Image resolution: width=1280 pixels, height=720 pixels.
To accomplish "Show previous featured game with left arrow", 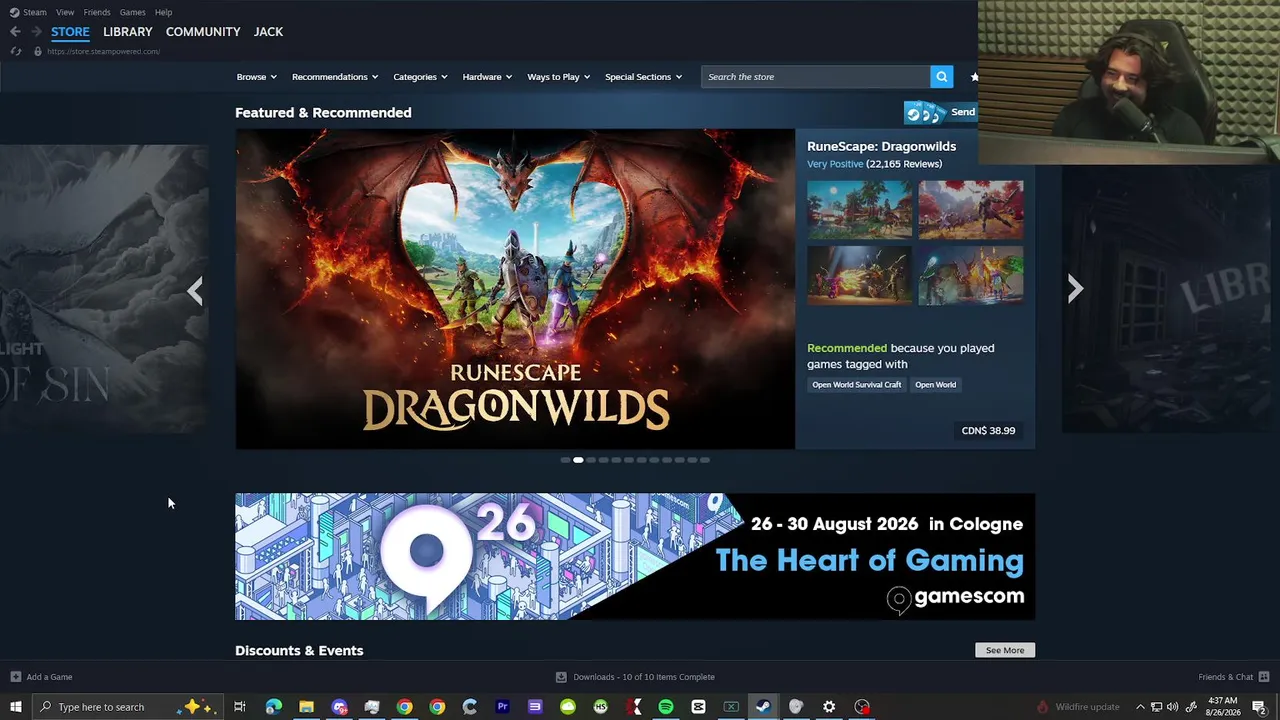I will coord(195,291).
